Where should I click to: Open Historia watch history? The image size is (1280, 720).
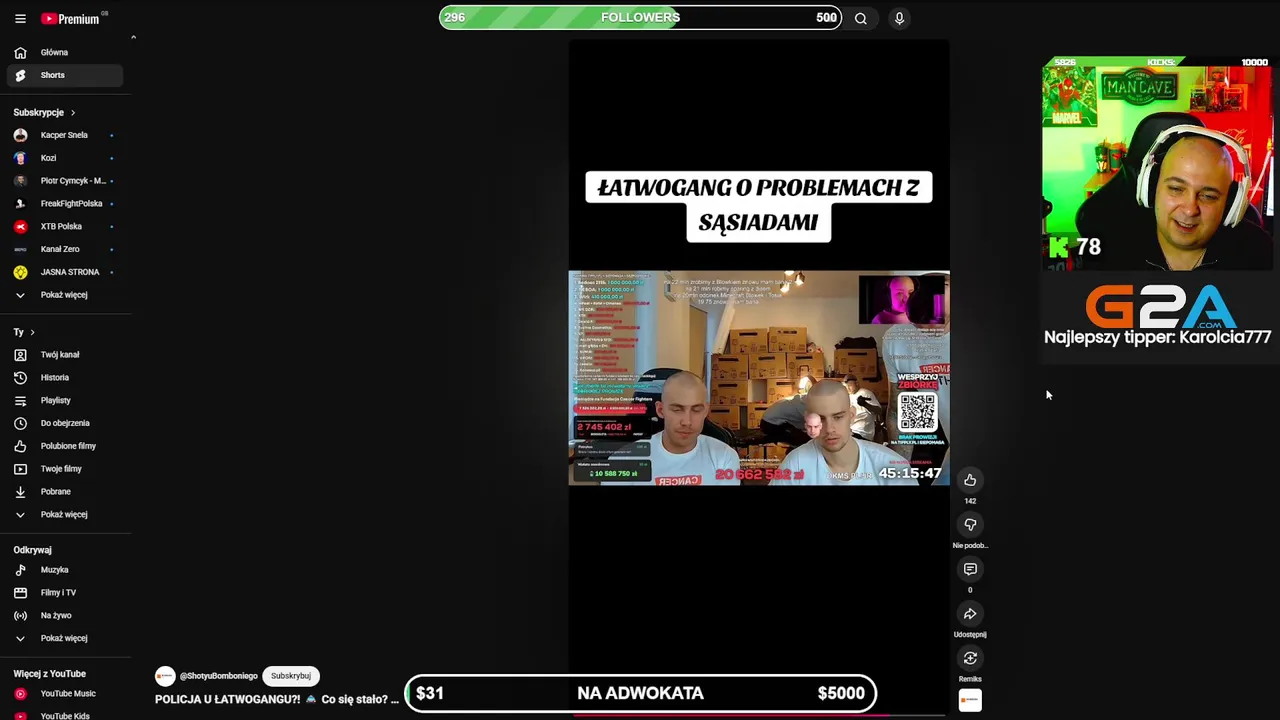[66, 378]
